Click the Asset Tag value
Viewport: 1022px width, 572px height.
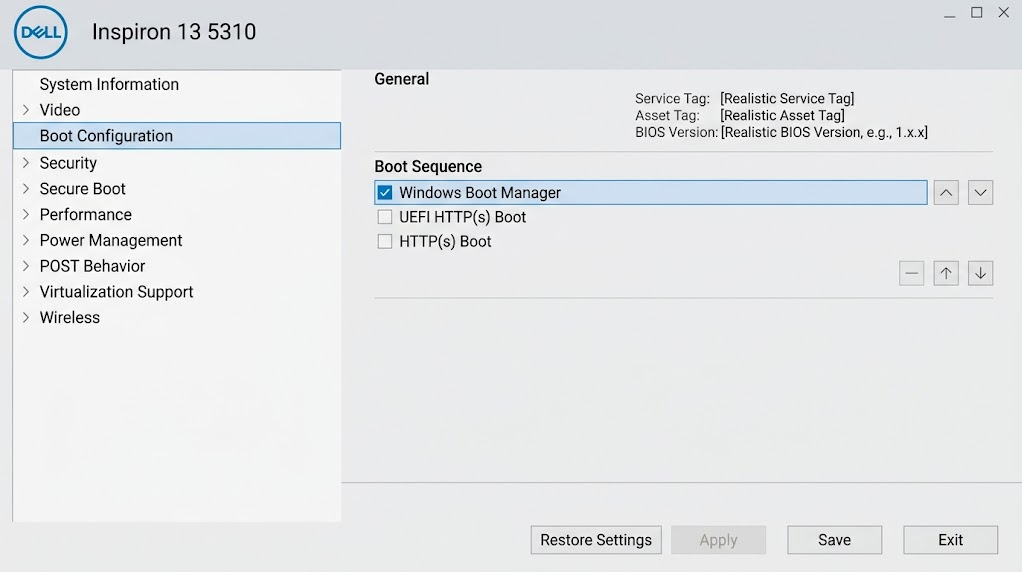(x=782, y=115)
